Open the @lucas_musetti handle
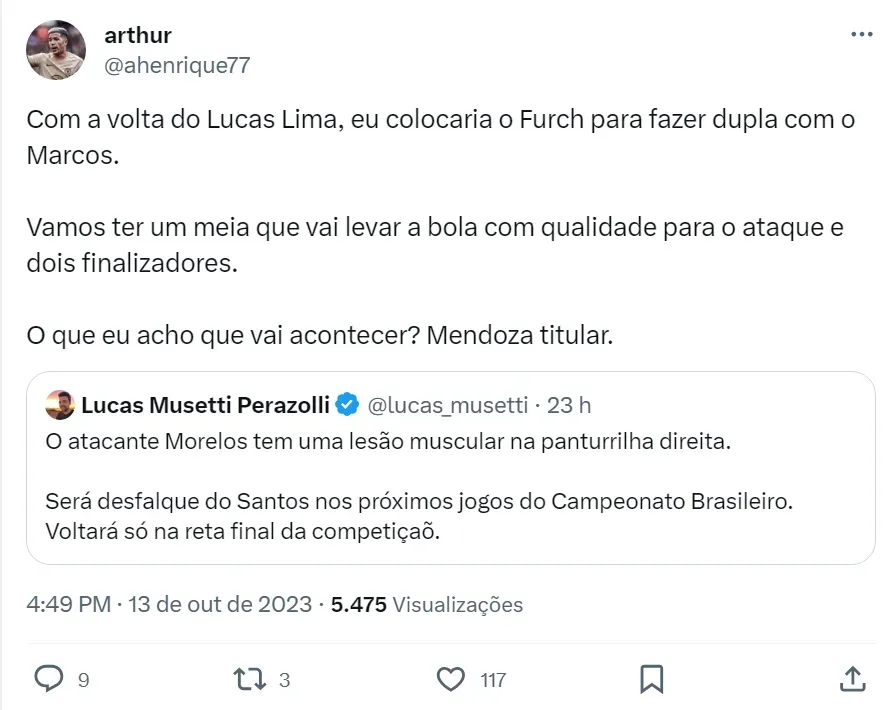 (448, 405)
